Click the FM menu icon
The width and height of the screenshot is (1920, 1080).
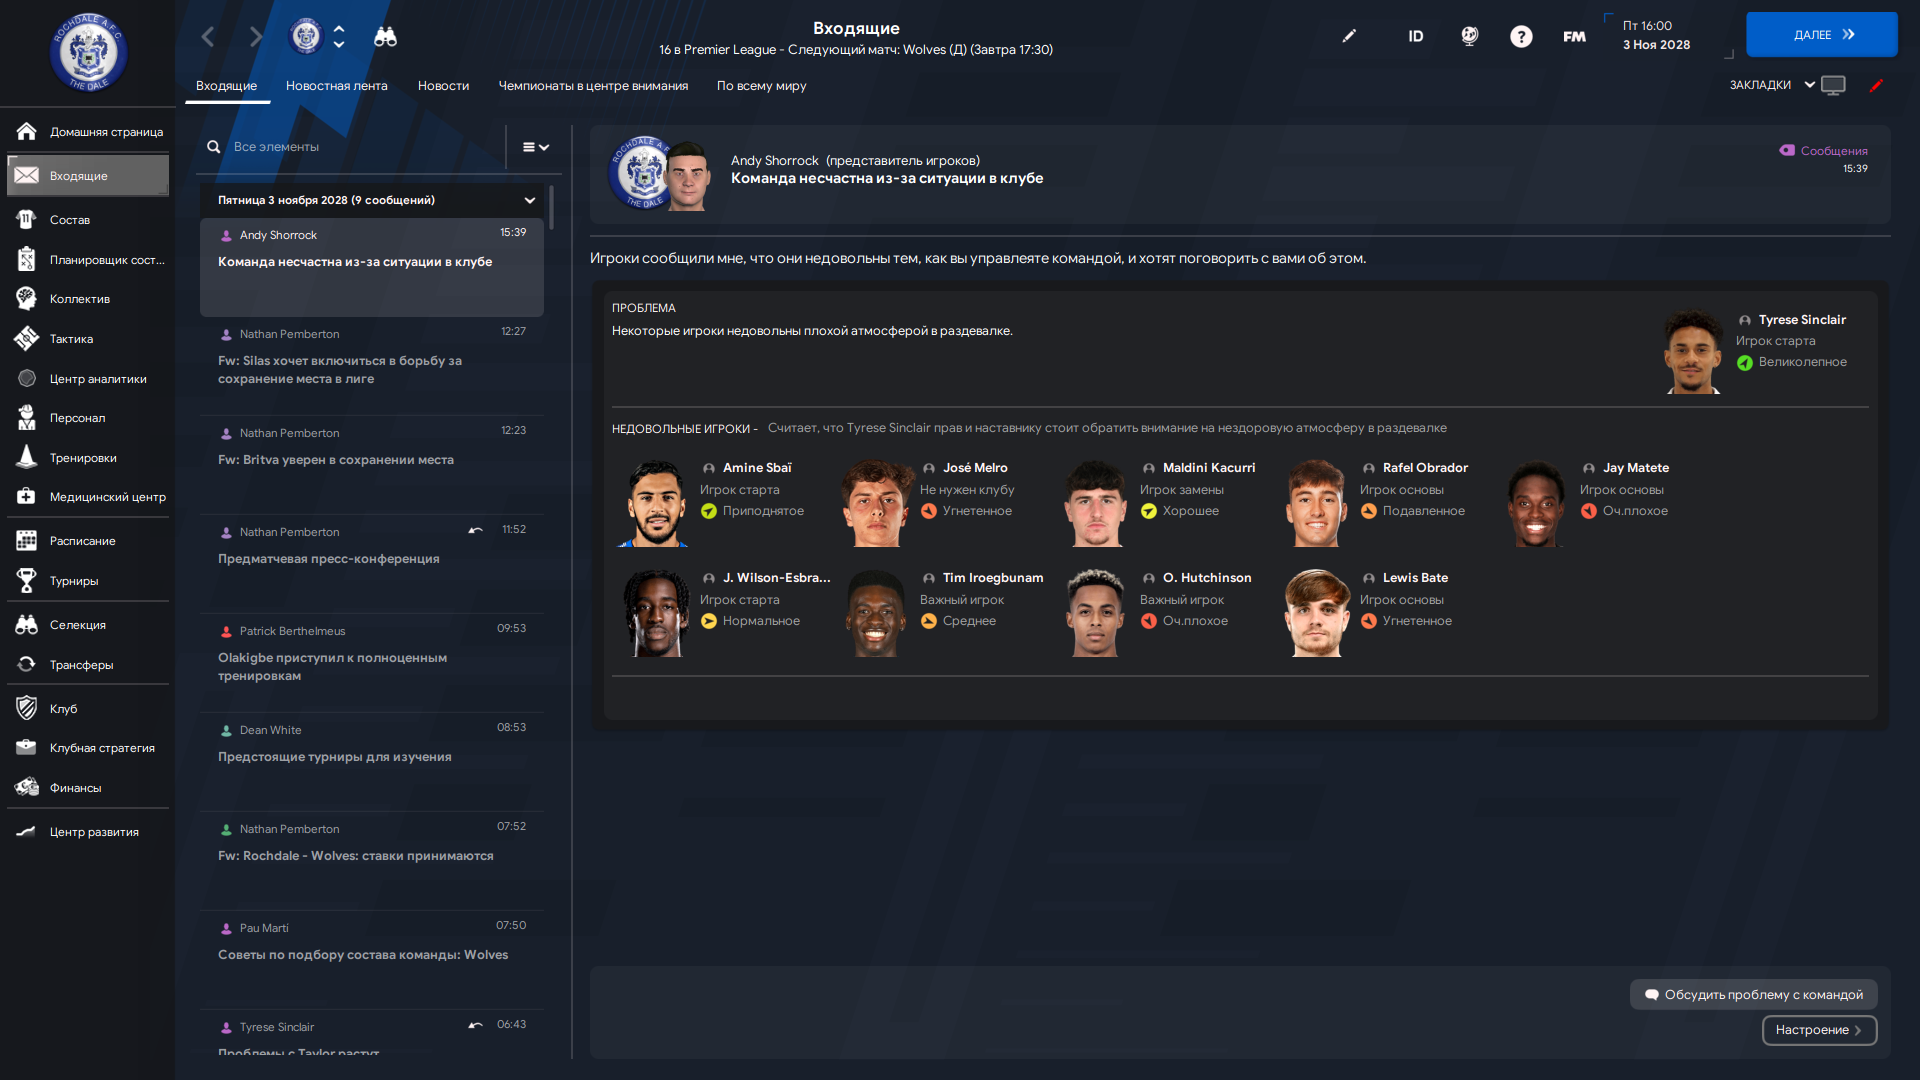[1574, 36]
